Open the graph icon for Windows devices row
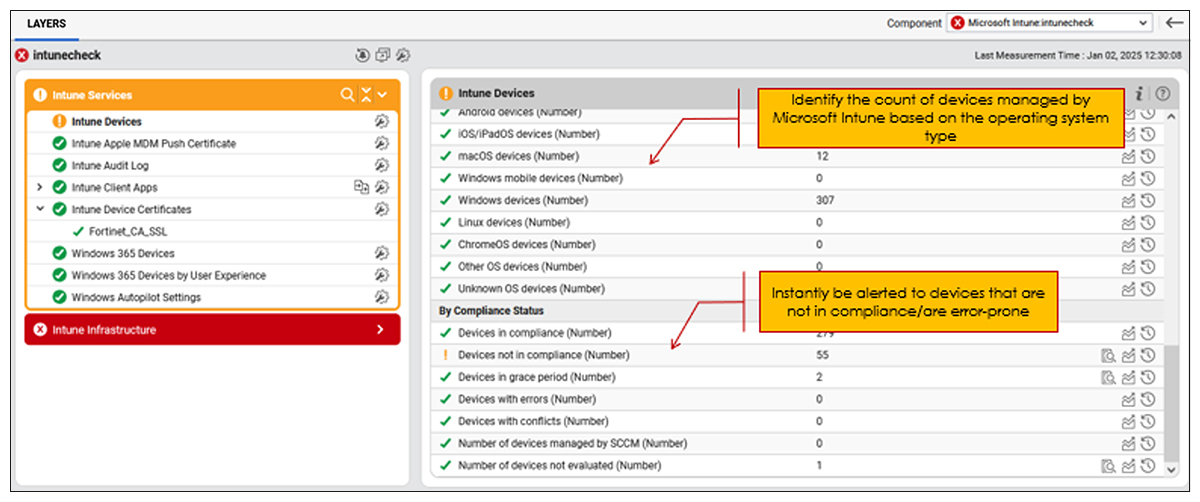 click(x=1129, y=200)
